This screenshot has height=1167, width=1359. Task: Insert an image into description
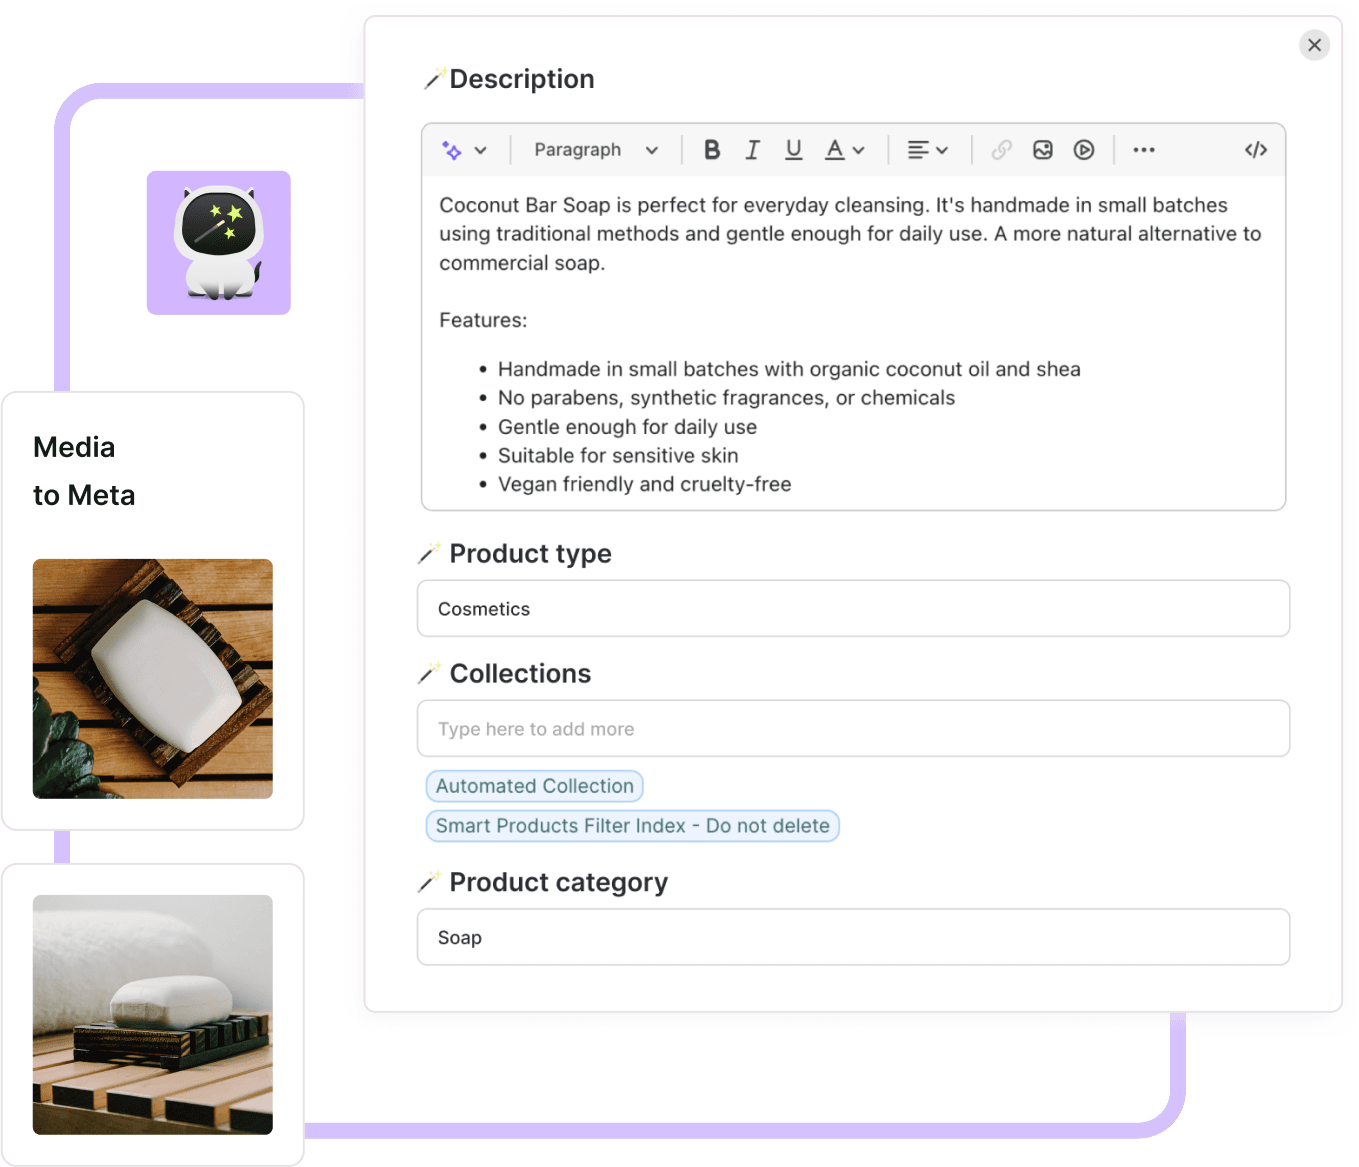1042,150
